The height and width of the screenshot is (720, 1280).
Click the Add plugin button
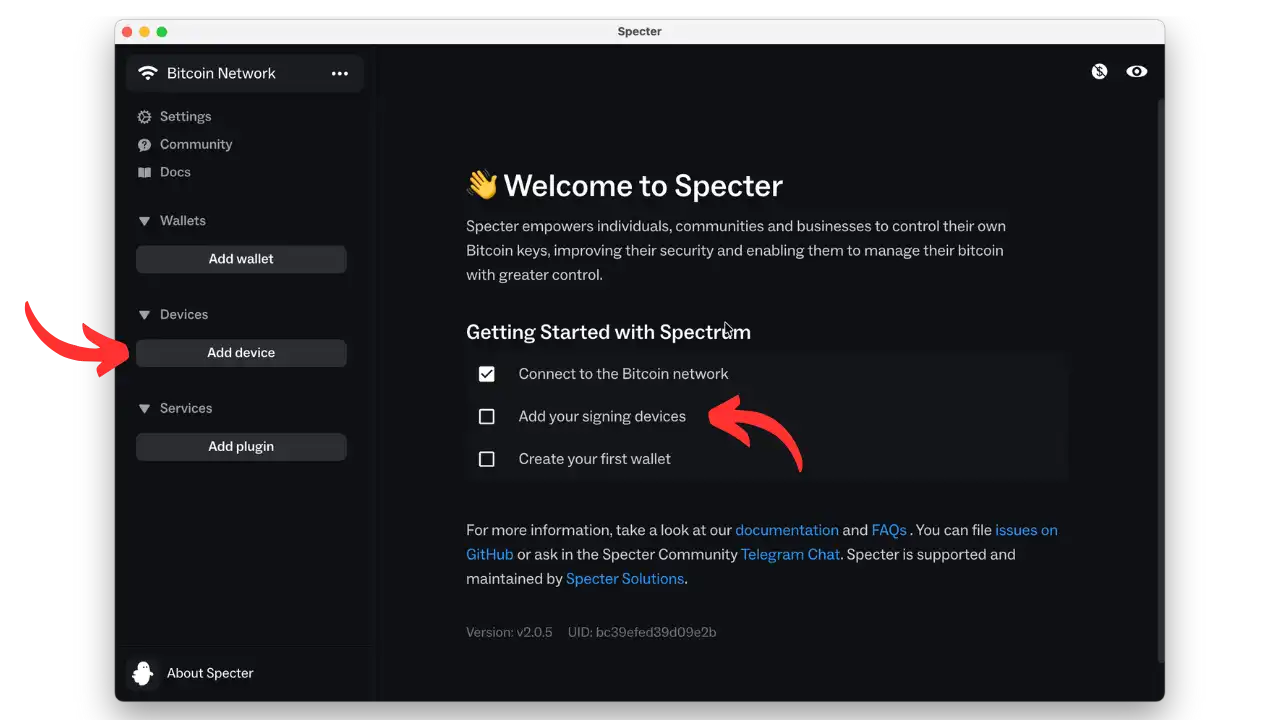pyautogui.click(x=241, y=447)
